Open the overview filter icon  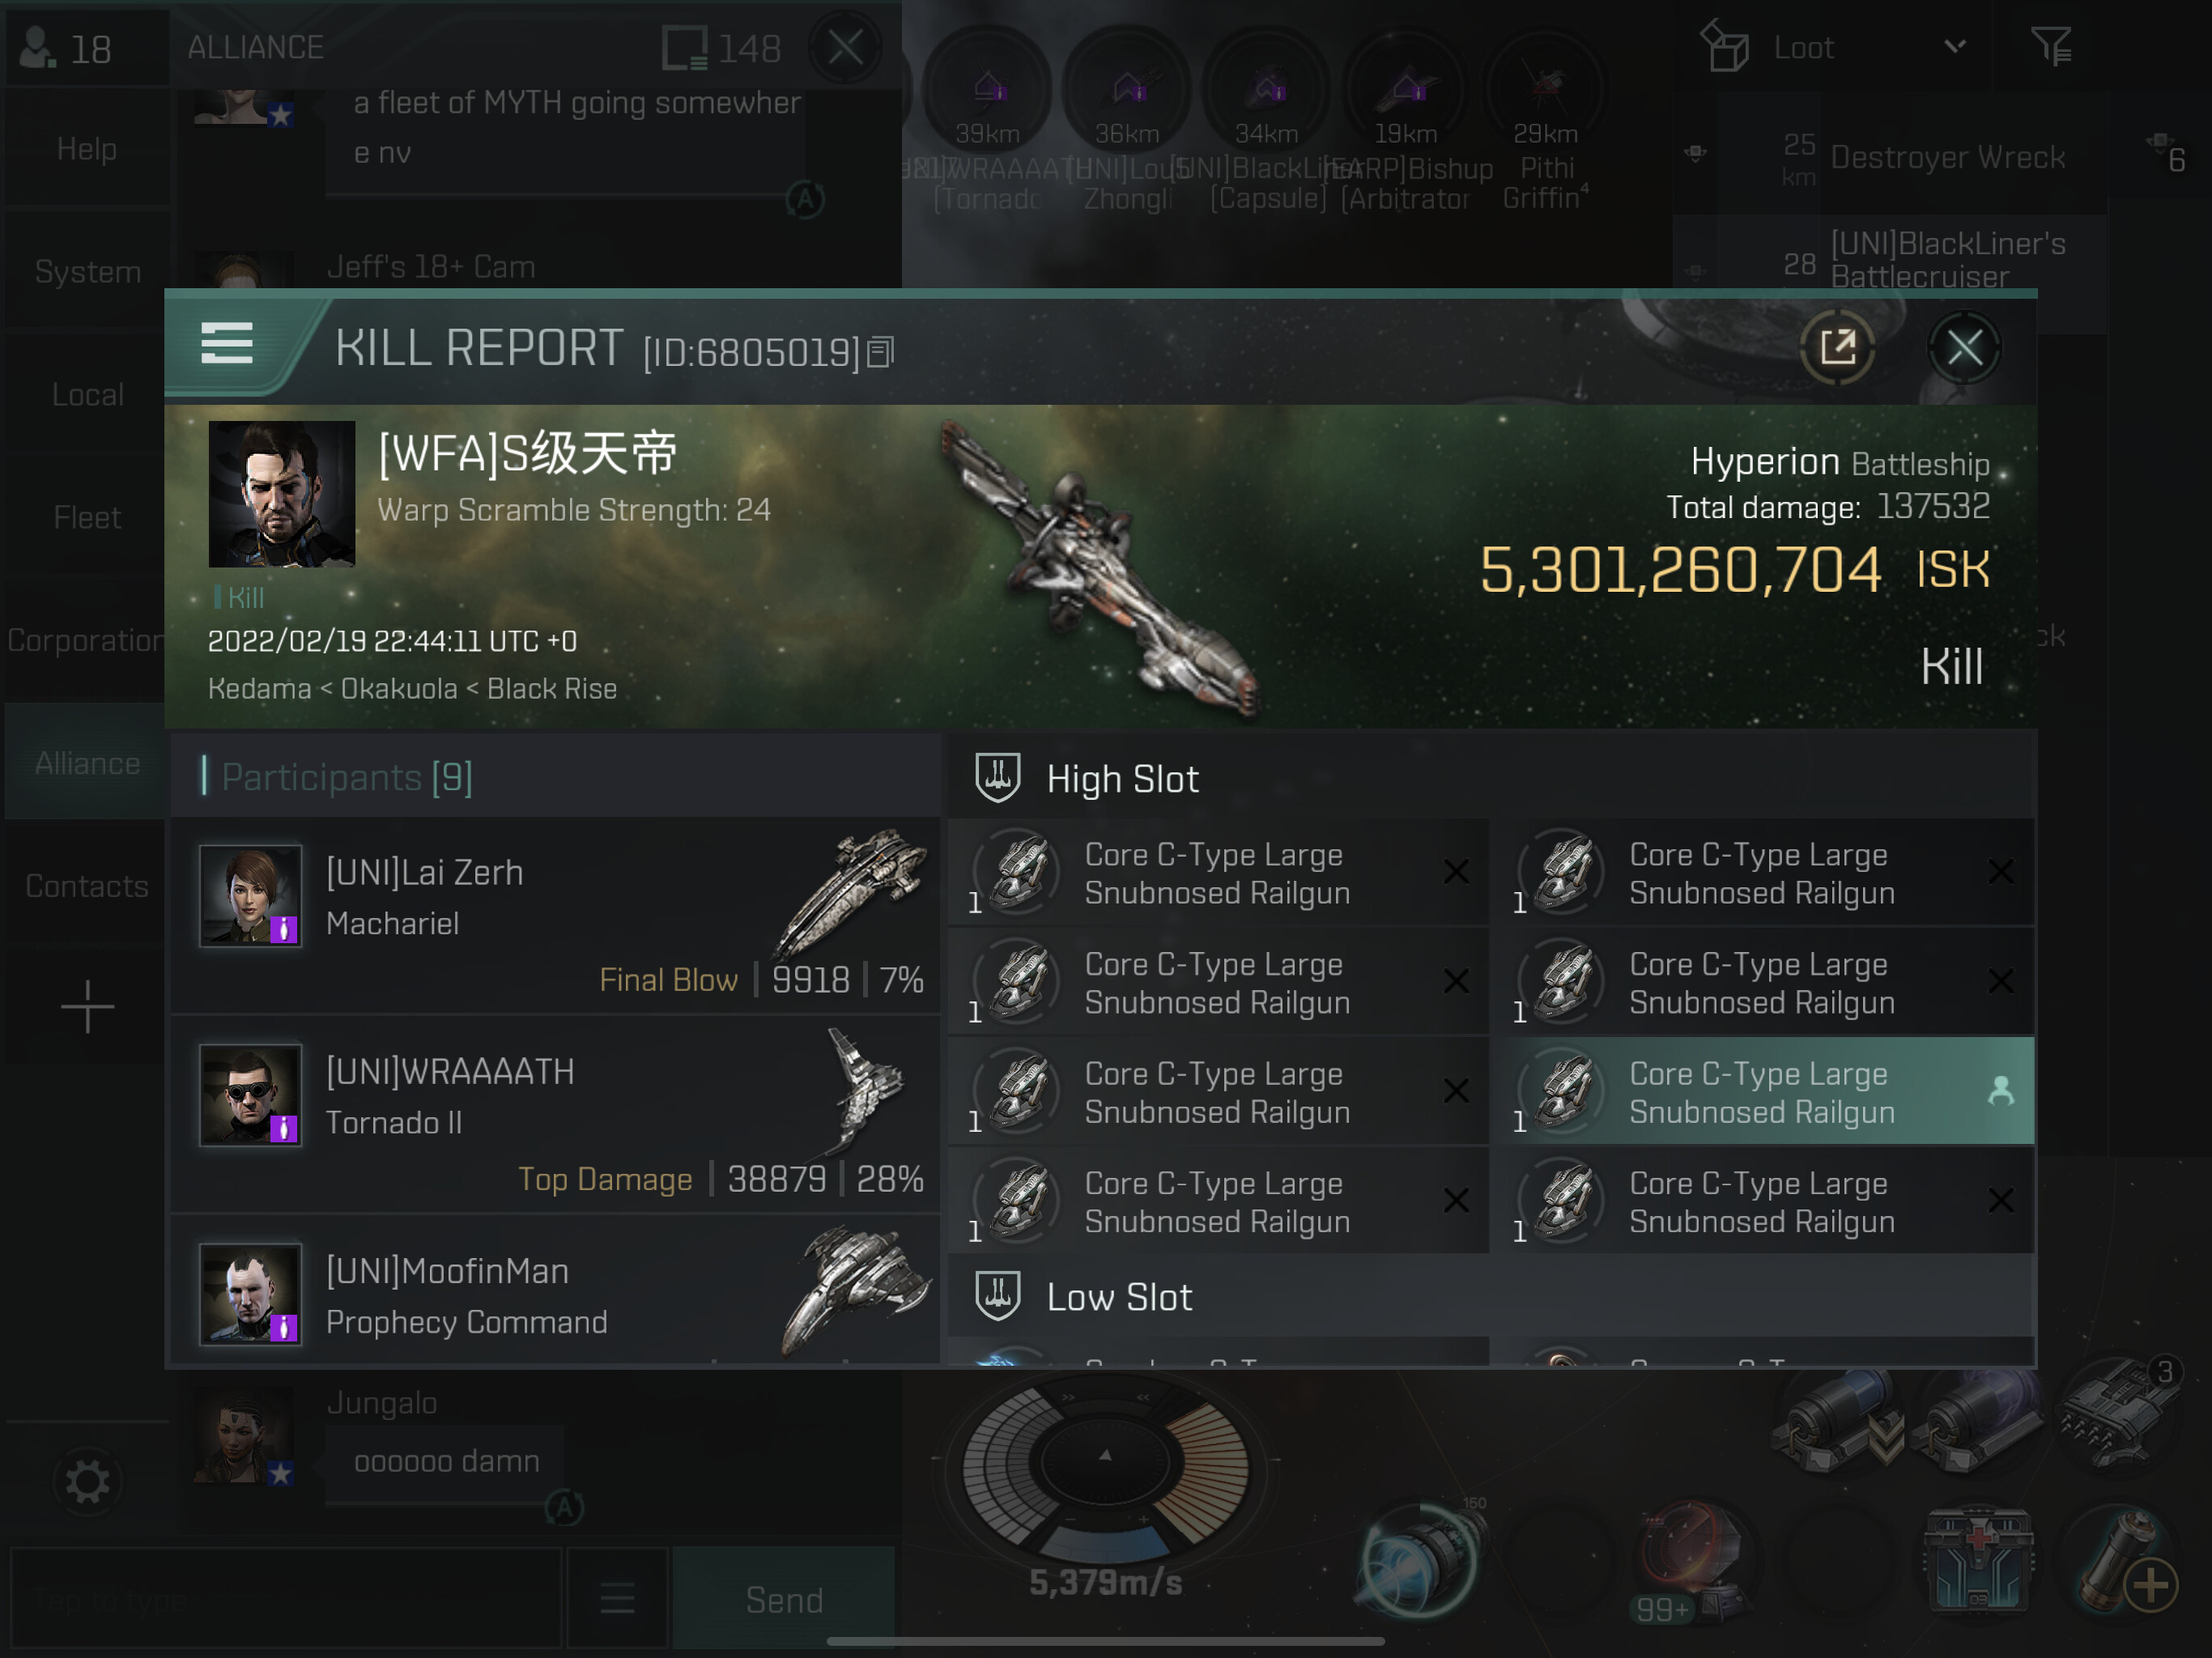[x=2050, y=46]
